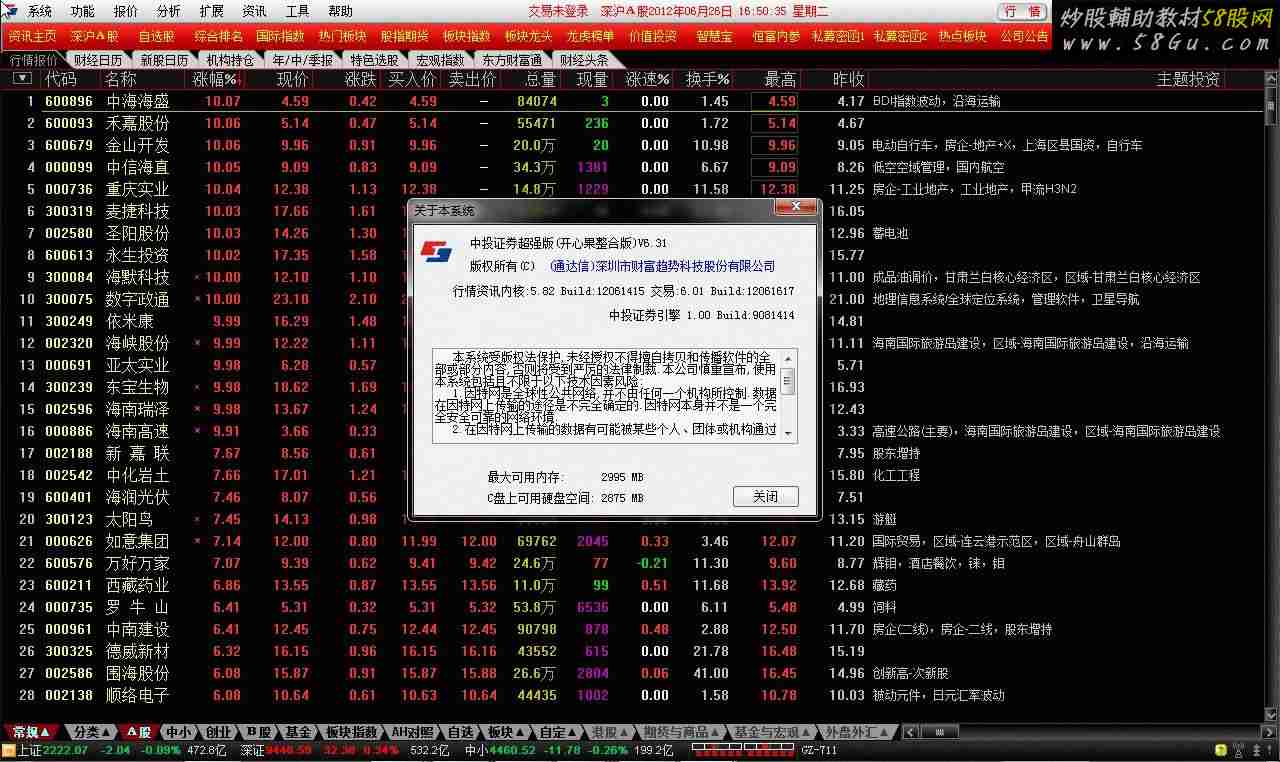
Task: Click the 股指期货 toolbar button
Action: click(x=405, y=36)
